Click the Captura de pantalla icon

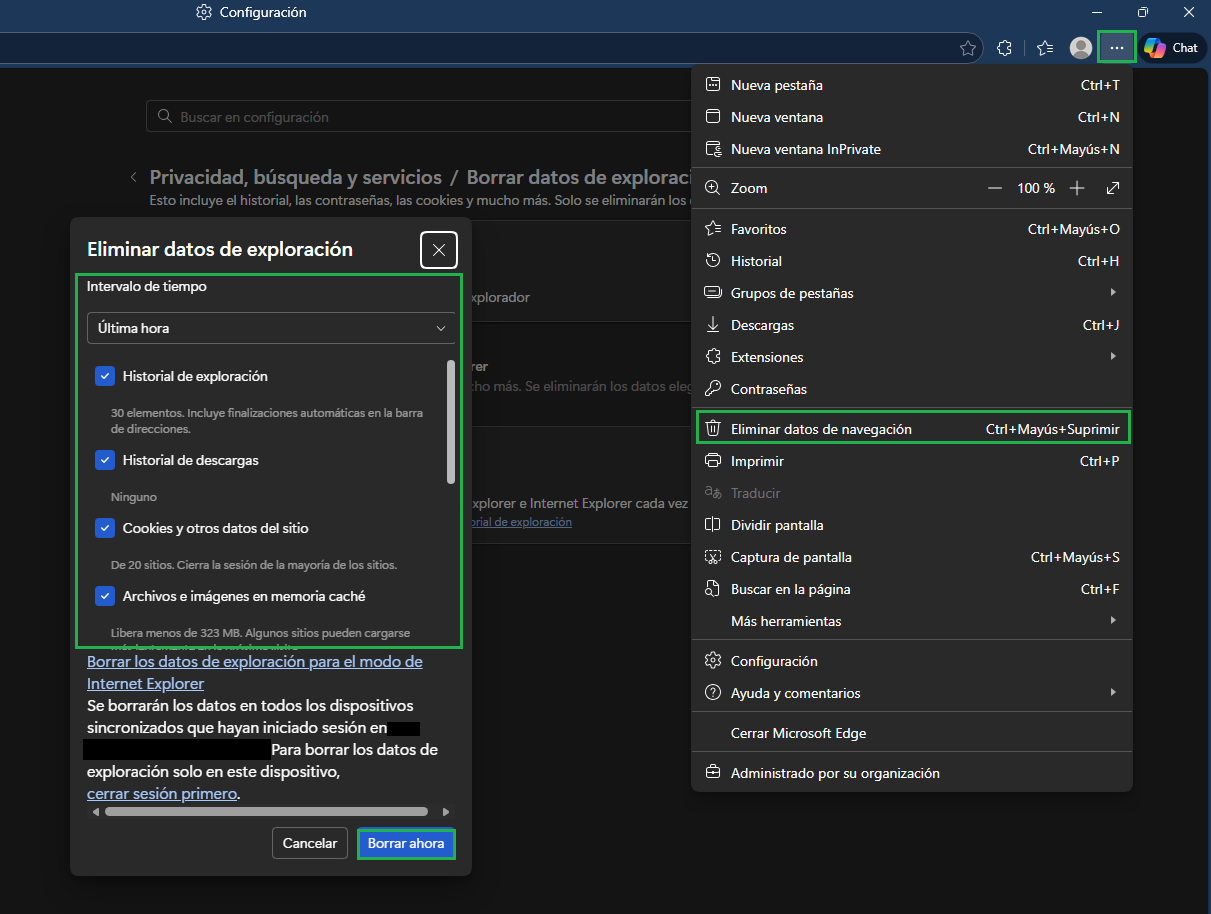713,557
